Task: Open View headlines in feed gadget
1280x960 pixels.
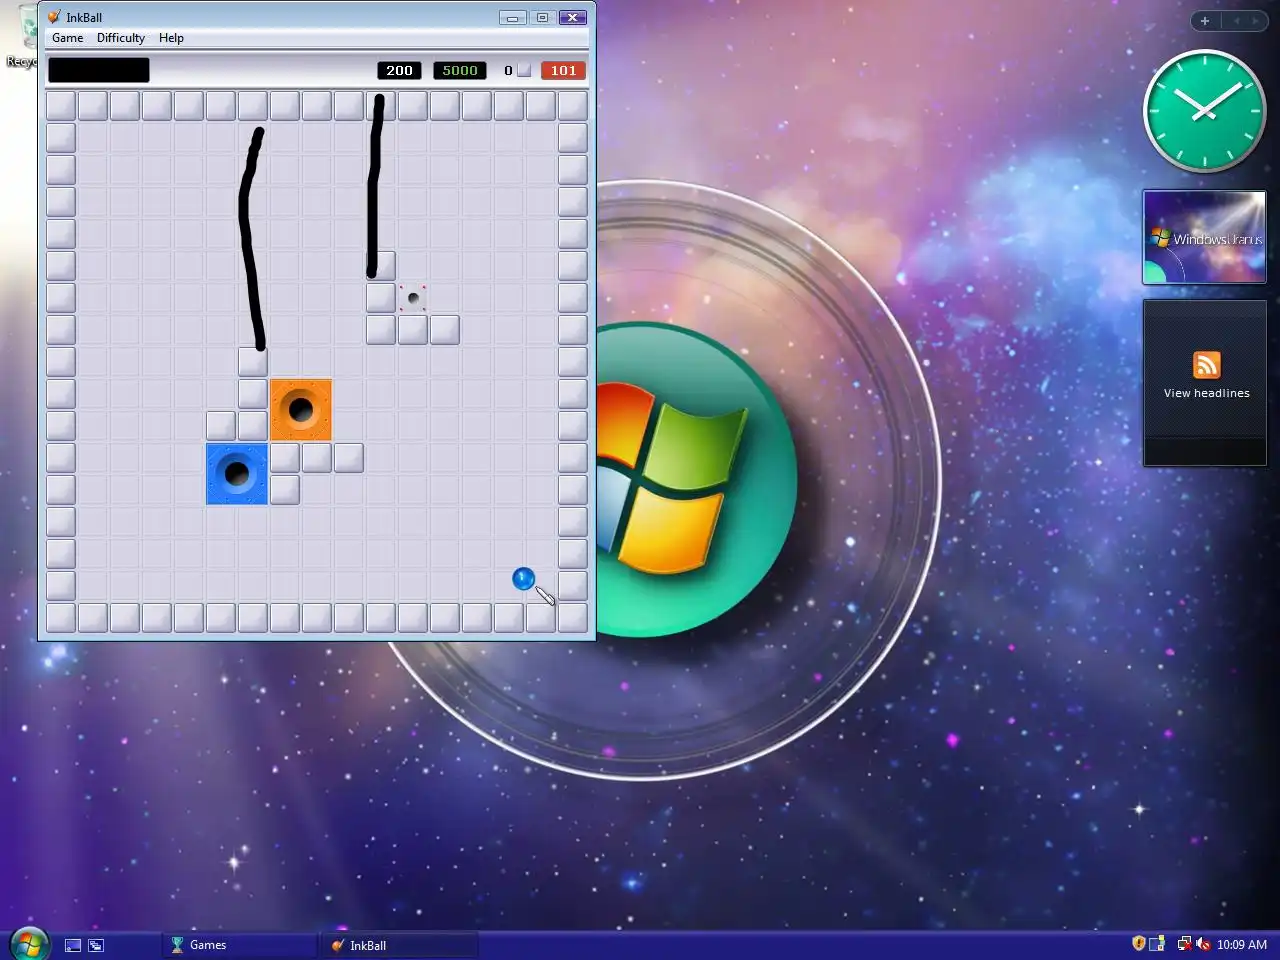Action: [x=1207, y=393]
